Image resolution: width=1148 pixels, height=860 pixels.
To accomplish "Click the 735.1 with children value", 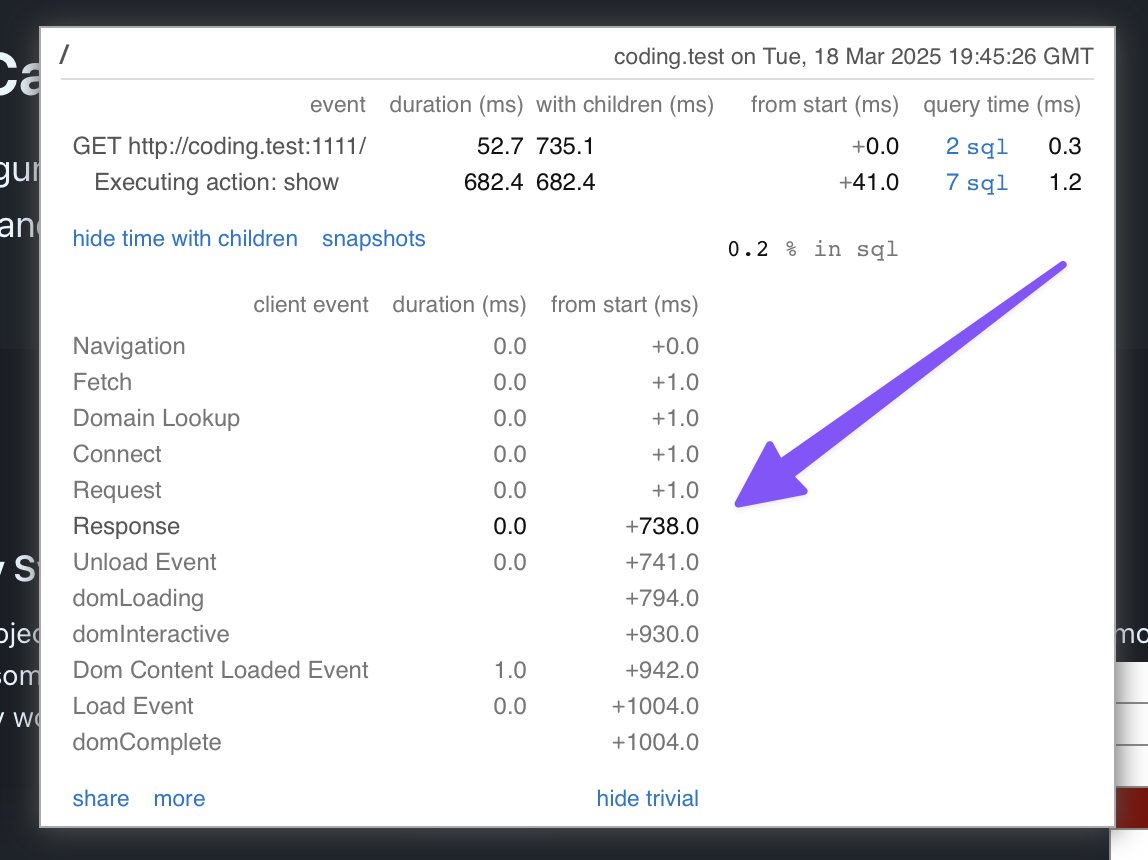I will (x=565, y=146).
